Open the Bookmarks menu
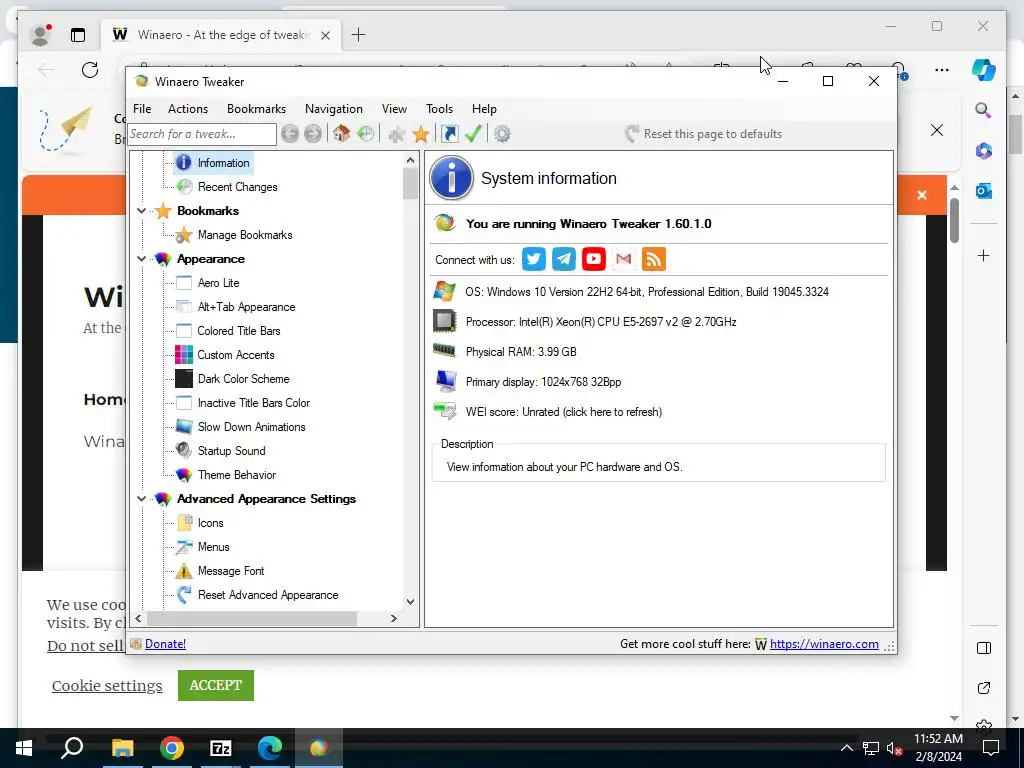The height and width of the screenshot is (768, 1024). (x=256, y=109)
